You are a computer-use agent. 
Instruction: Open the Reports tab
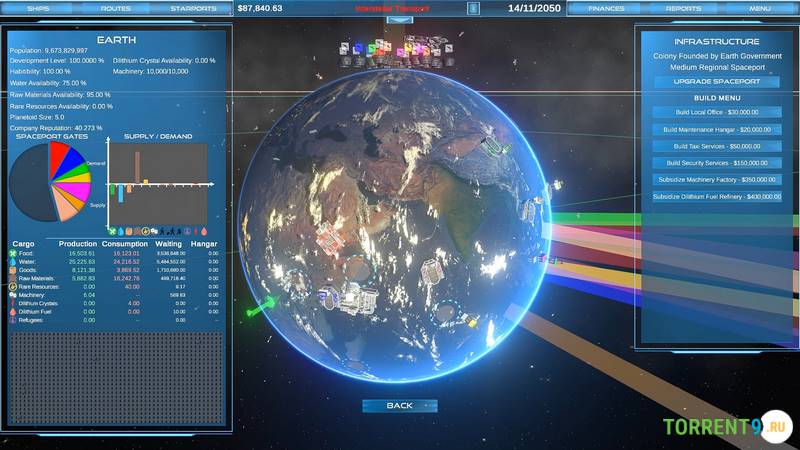683,8
